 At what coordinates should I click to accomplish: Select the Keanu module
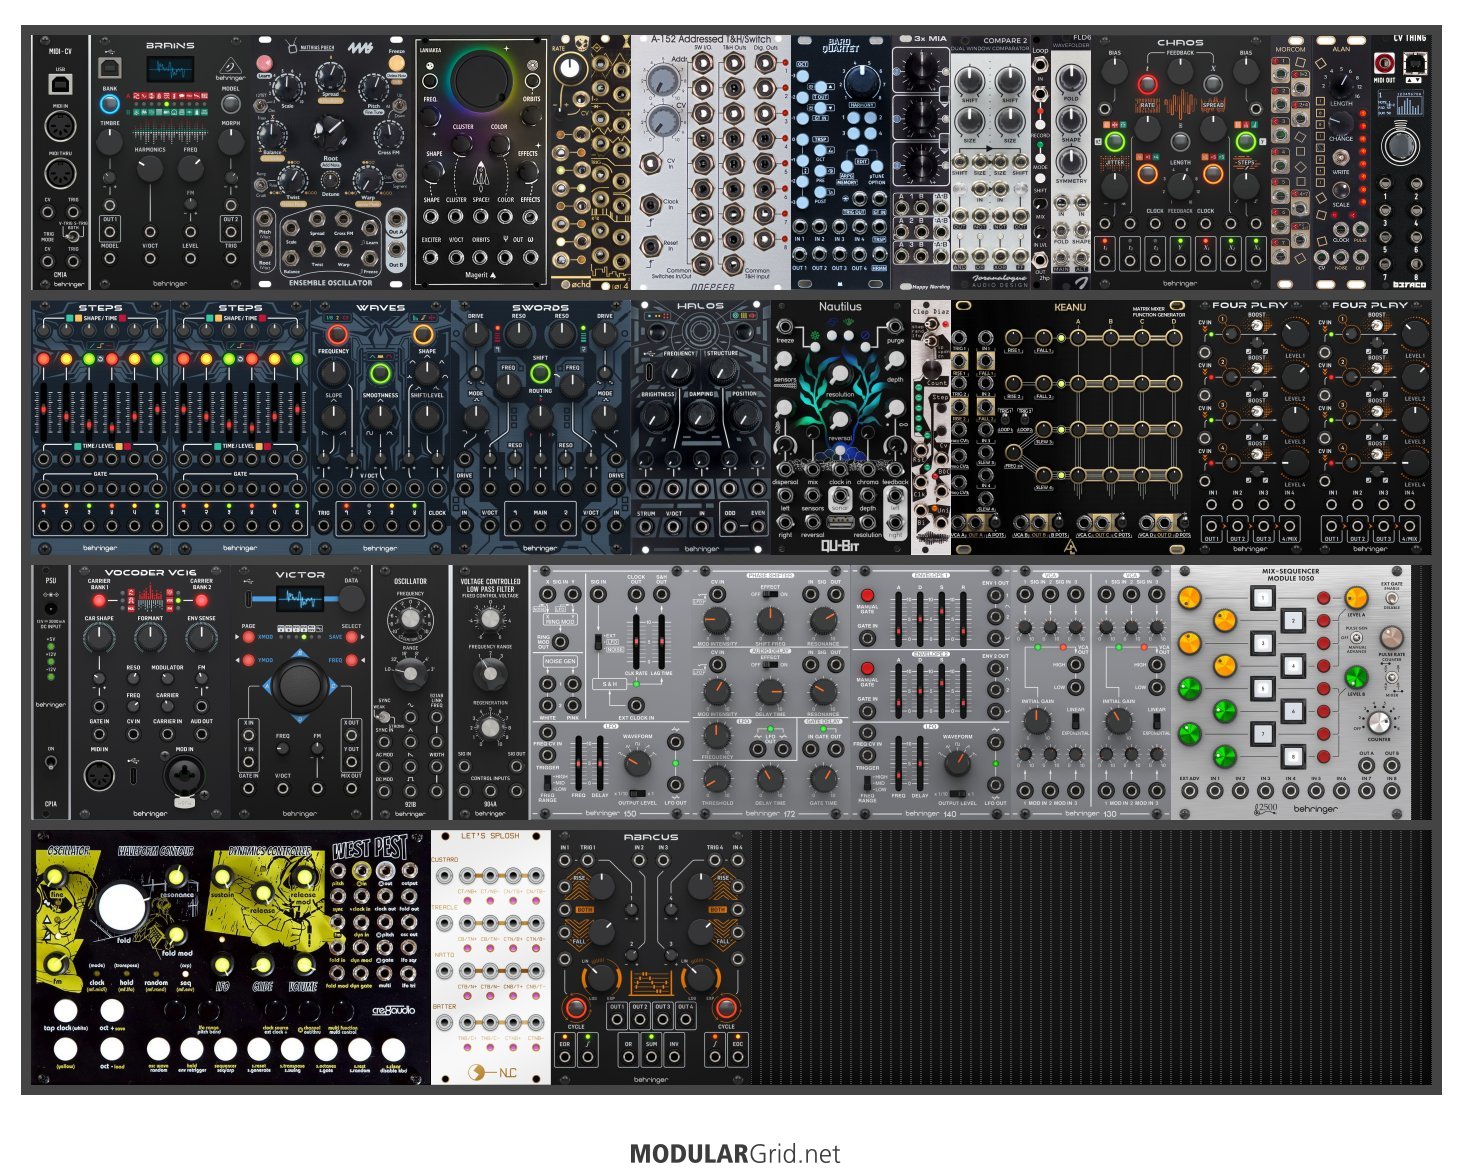[1070, 427]
